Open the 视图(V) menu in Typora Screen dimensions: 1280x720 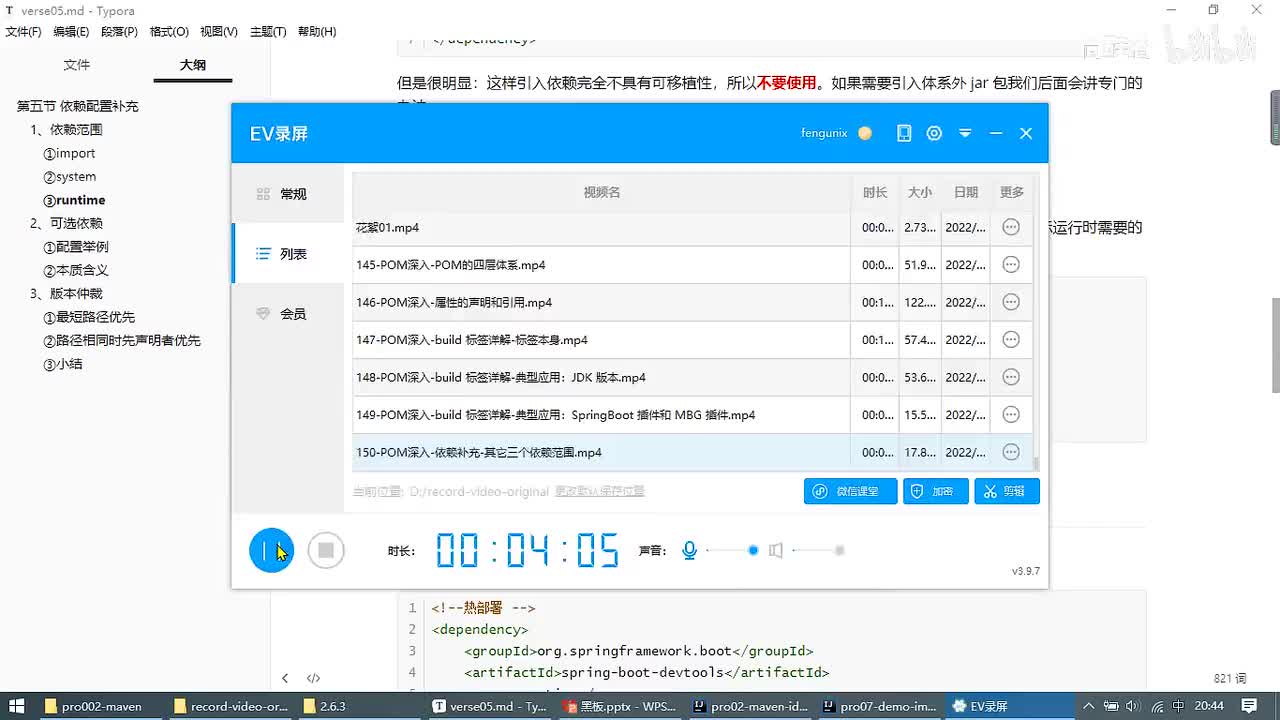coord(219,32)
